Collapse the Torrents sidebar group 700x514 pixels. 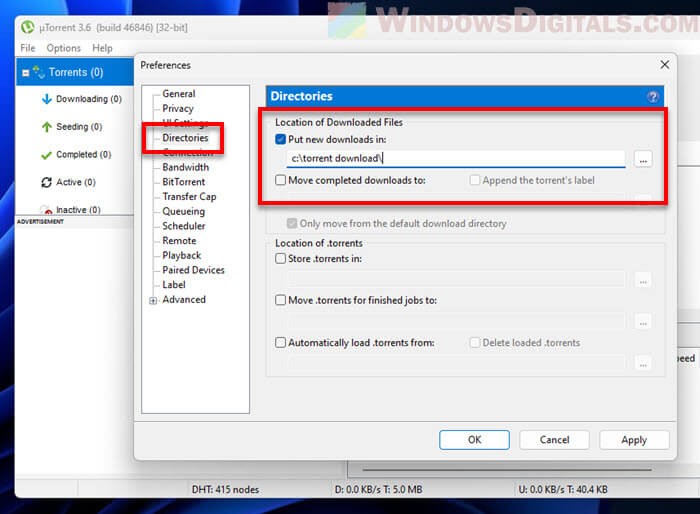[26, 72]
